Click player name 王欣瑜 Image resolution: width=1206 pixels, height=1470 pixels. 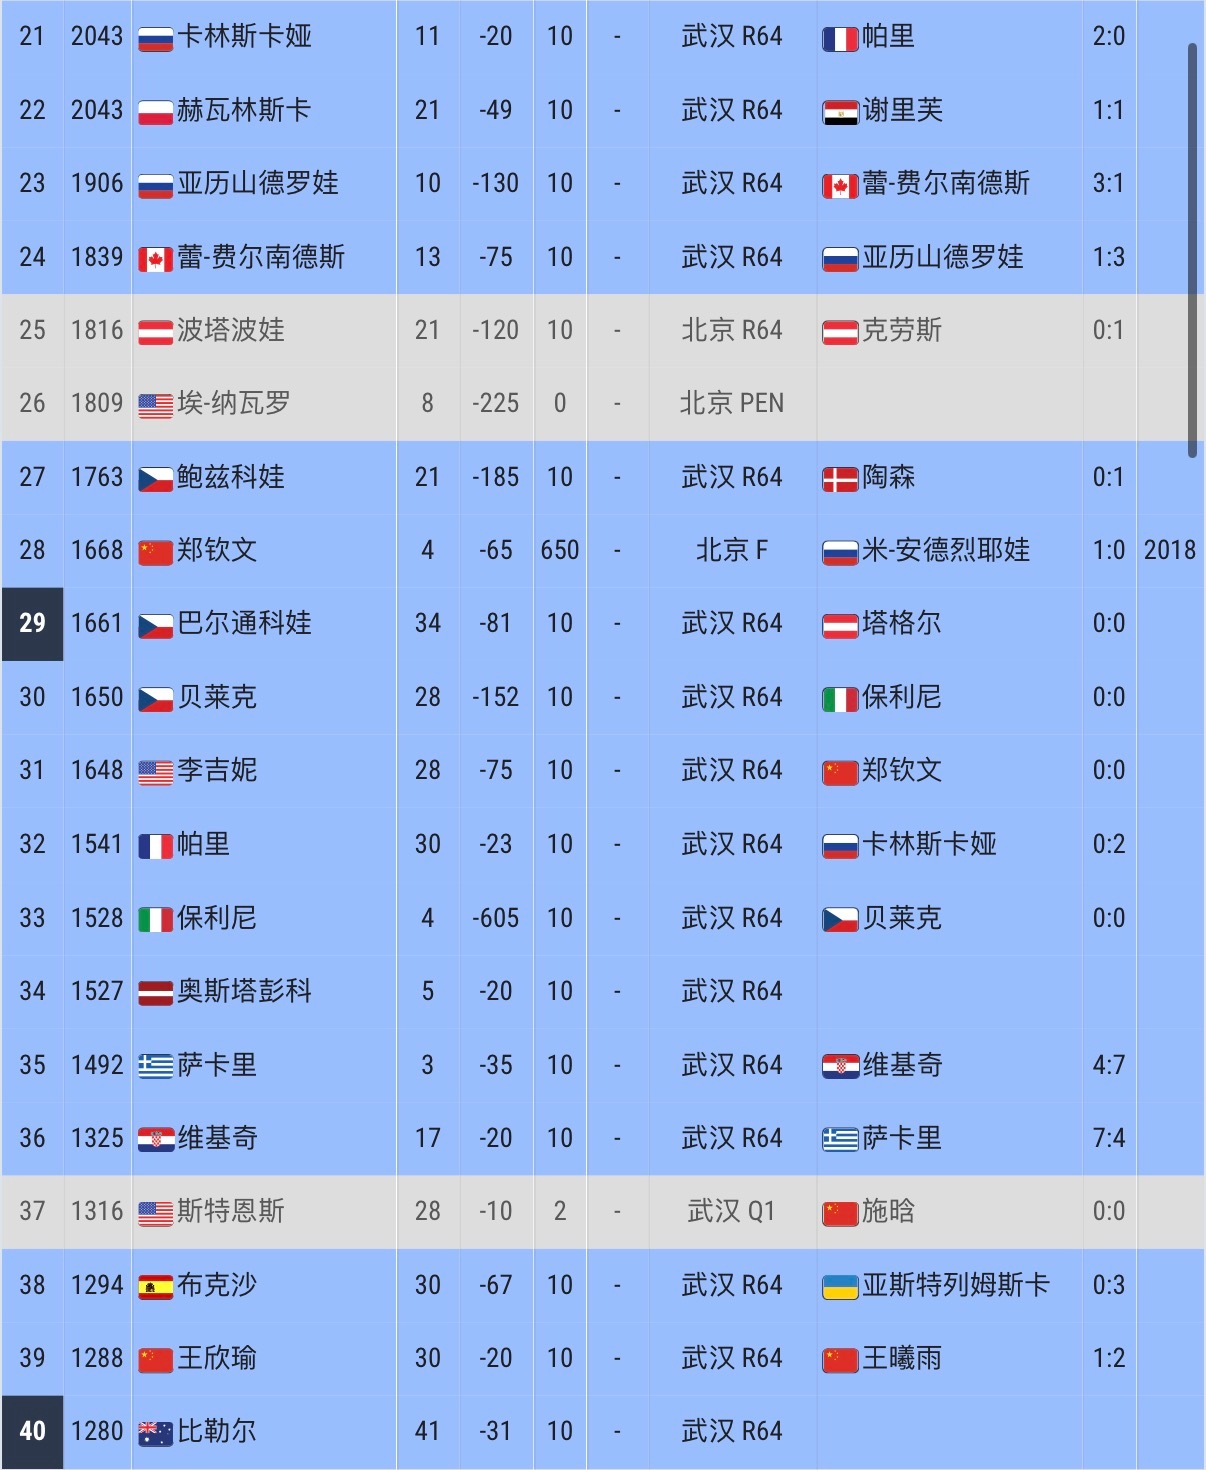pyautogui.click(x=217, y=1358)
